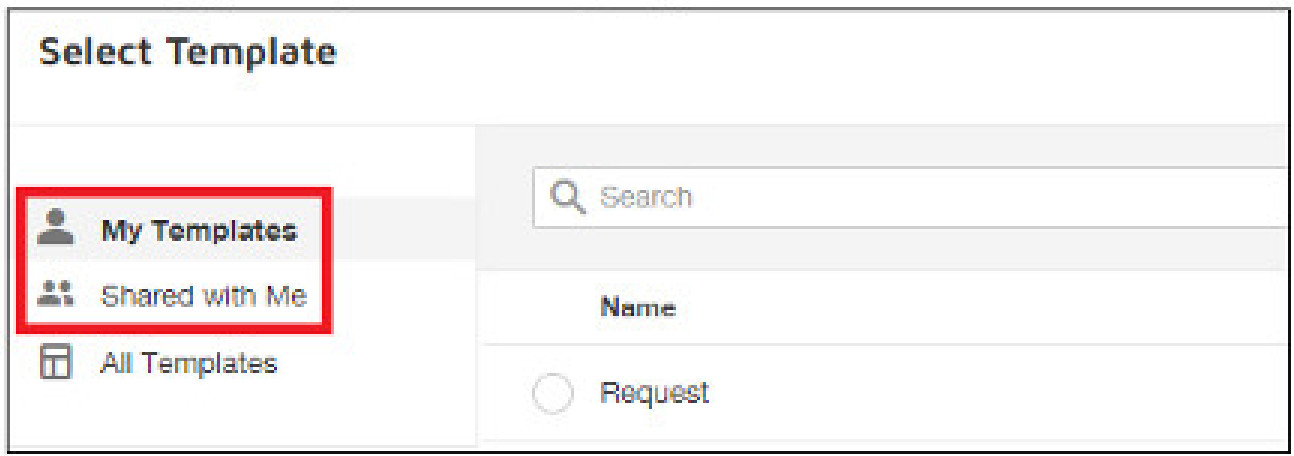Click the magnifying glass search icon
Image resolution: width=1294 pixels, height=456 pixels.
pos(568,196)
